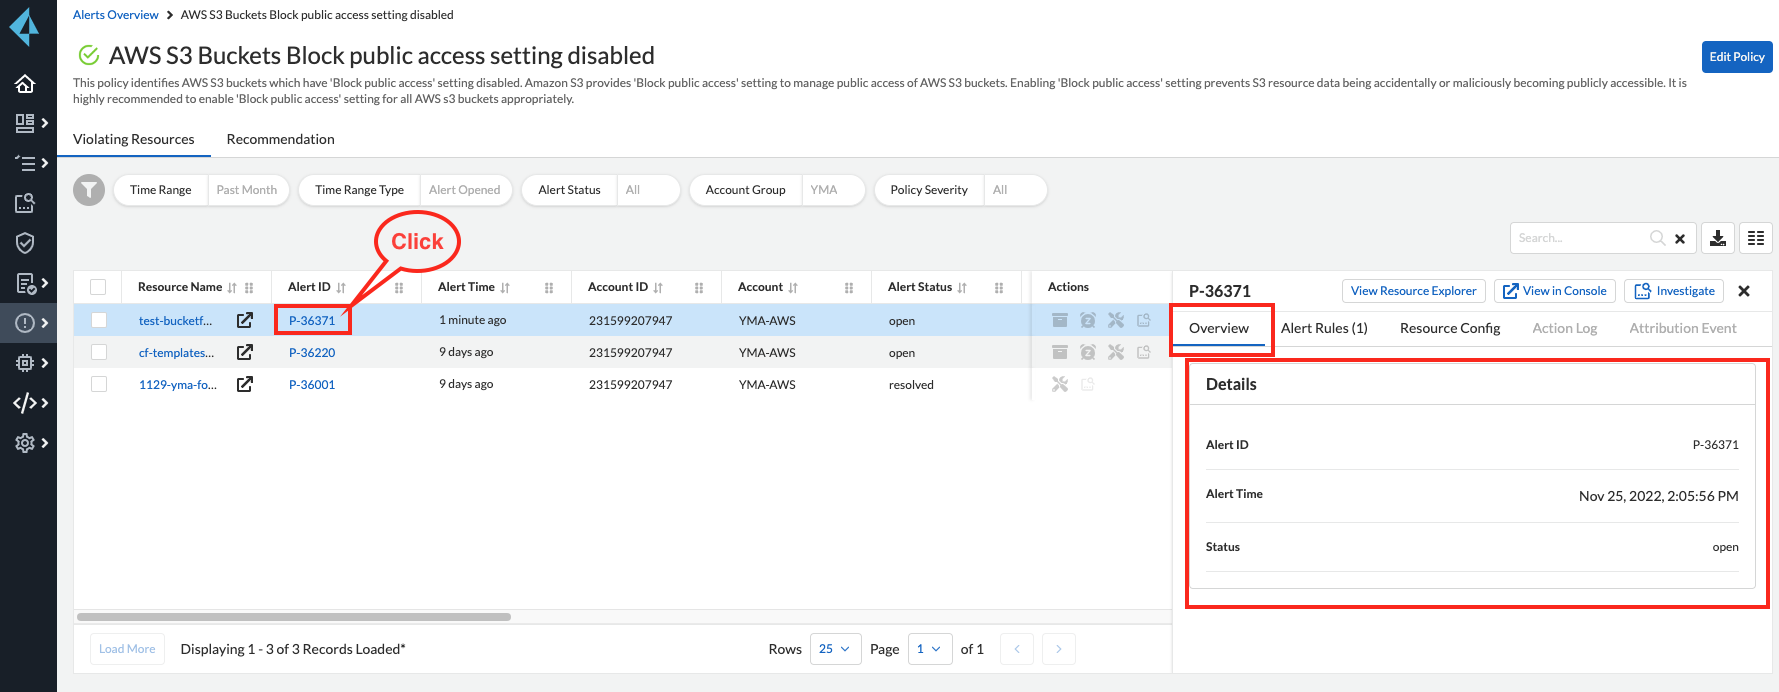Snooze alert P-36371 with clock icon

pos(1088,321)
